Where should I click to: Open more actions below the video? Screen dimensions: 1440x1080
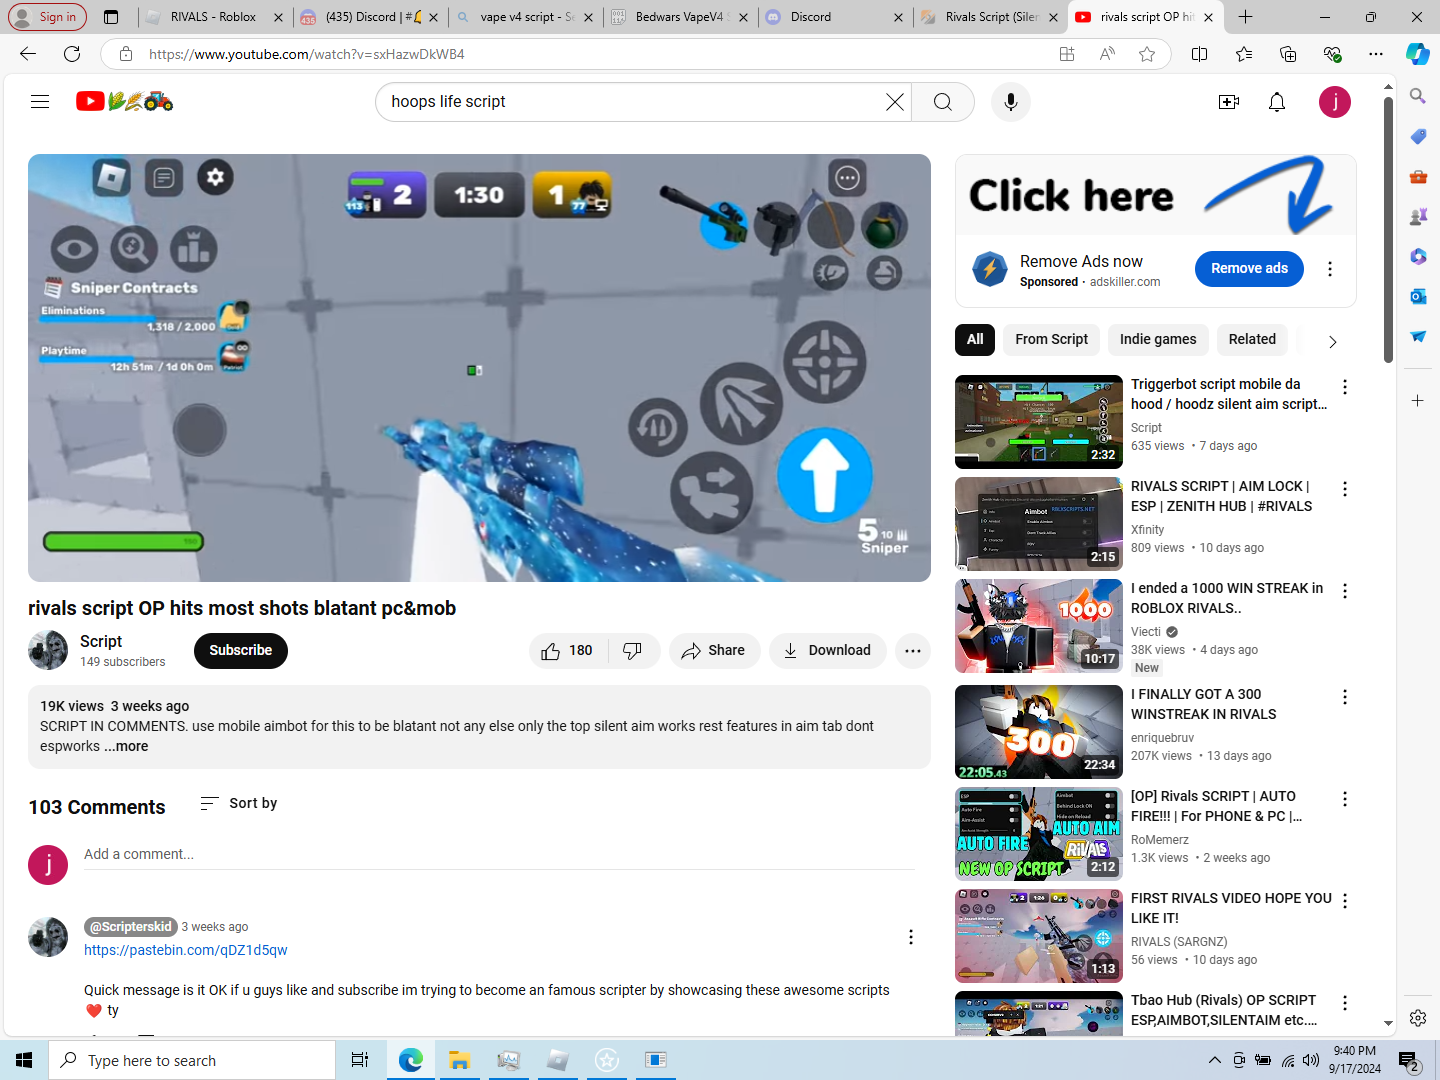[913, 651]
